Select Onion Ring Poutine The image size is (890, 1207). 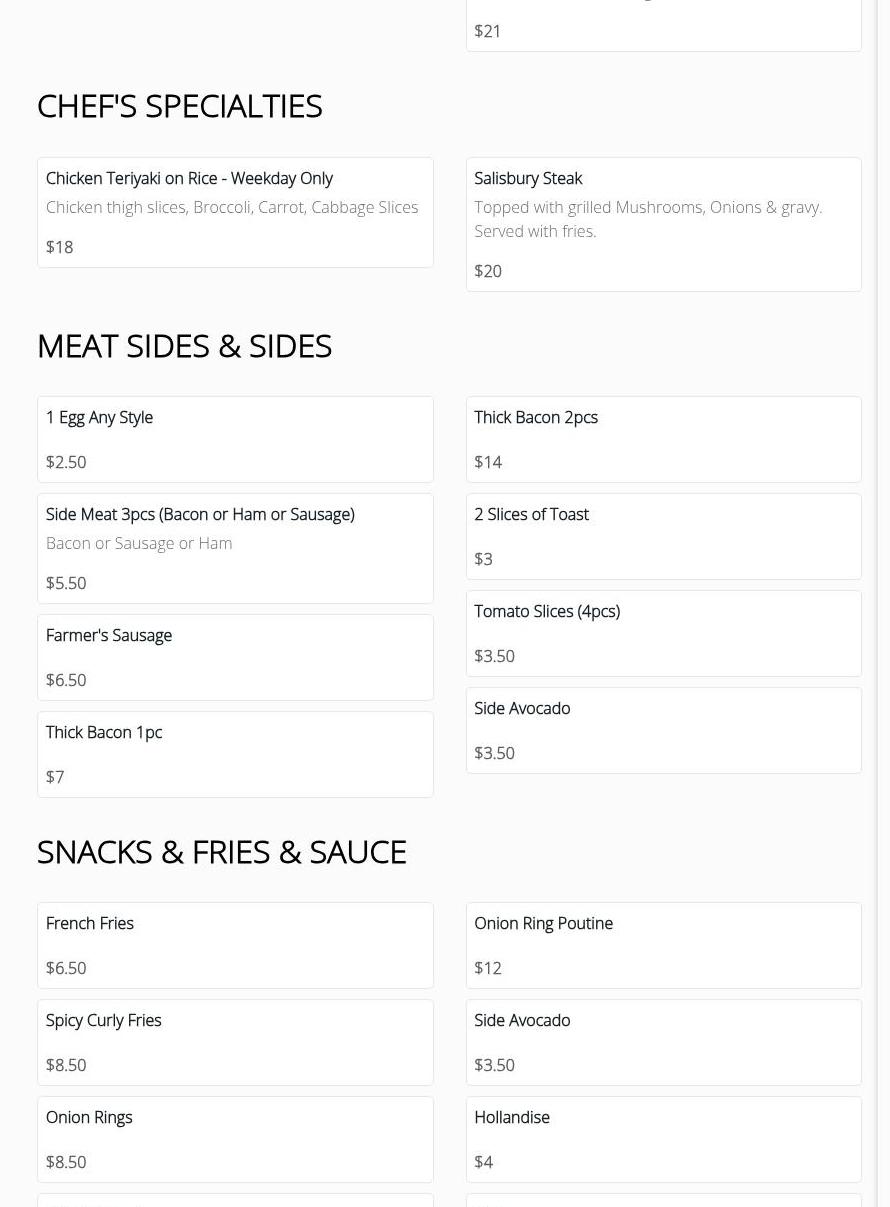tap(663, 945)
